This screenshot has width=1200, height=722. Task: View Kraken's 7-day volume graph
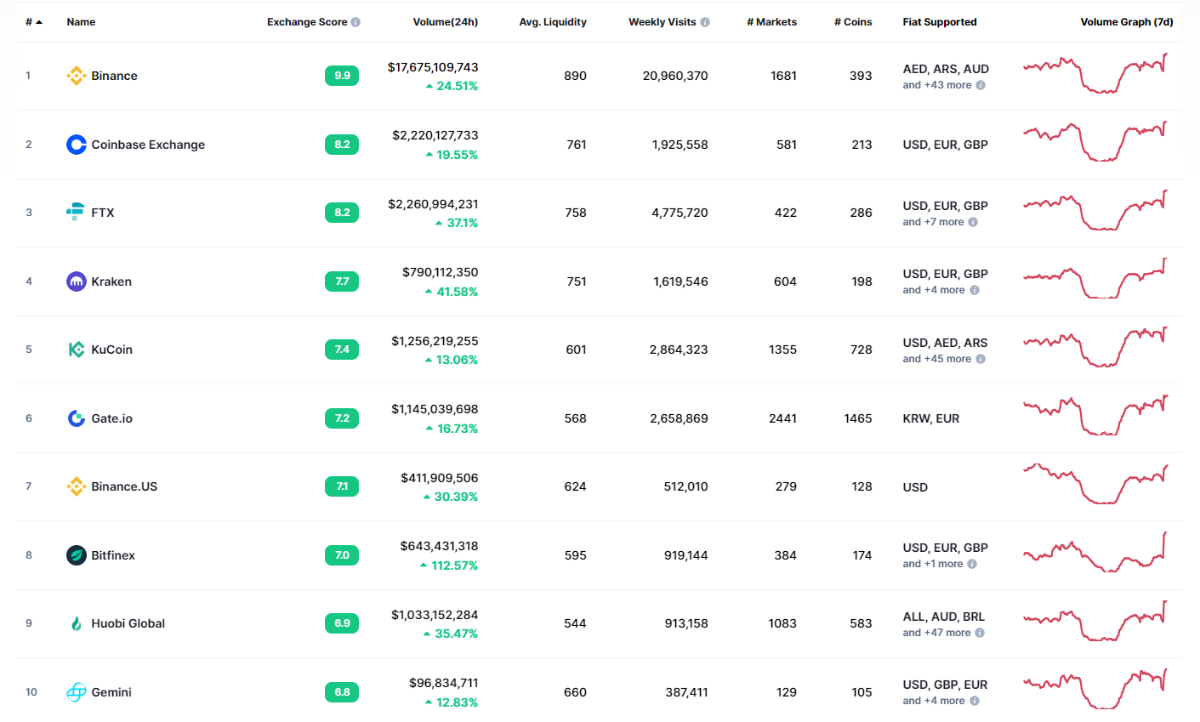tap(1095, 278)
